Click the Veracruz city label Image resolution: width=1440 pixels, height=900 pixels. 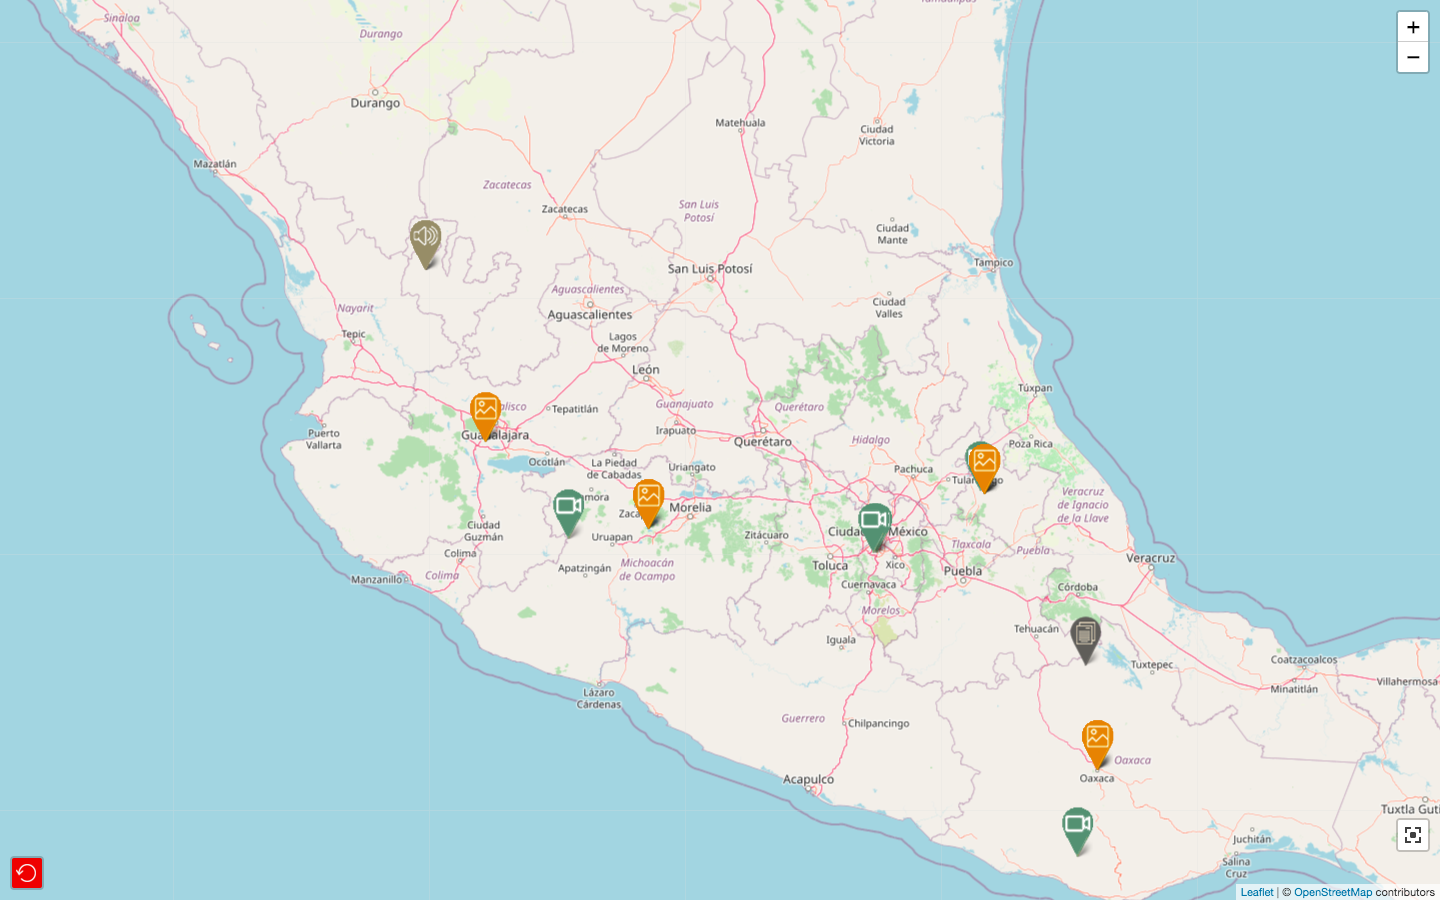point(1150,558)
